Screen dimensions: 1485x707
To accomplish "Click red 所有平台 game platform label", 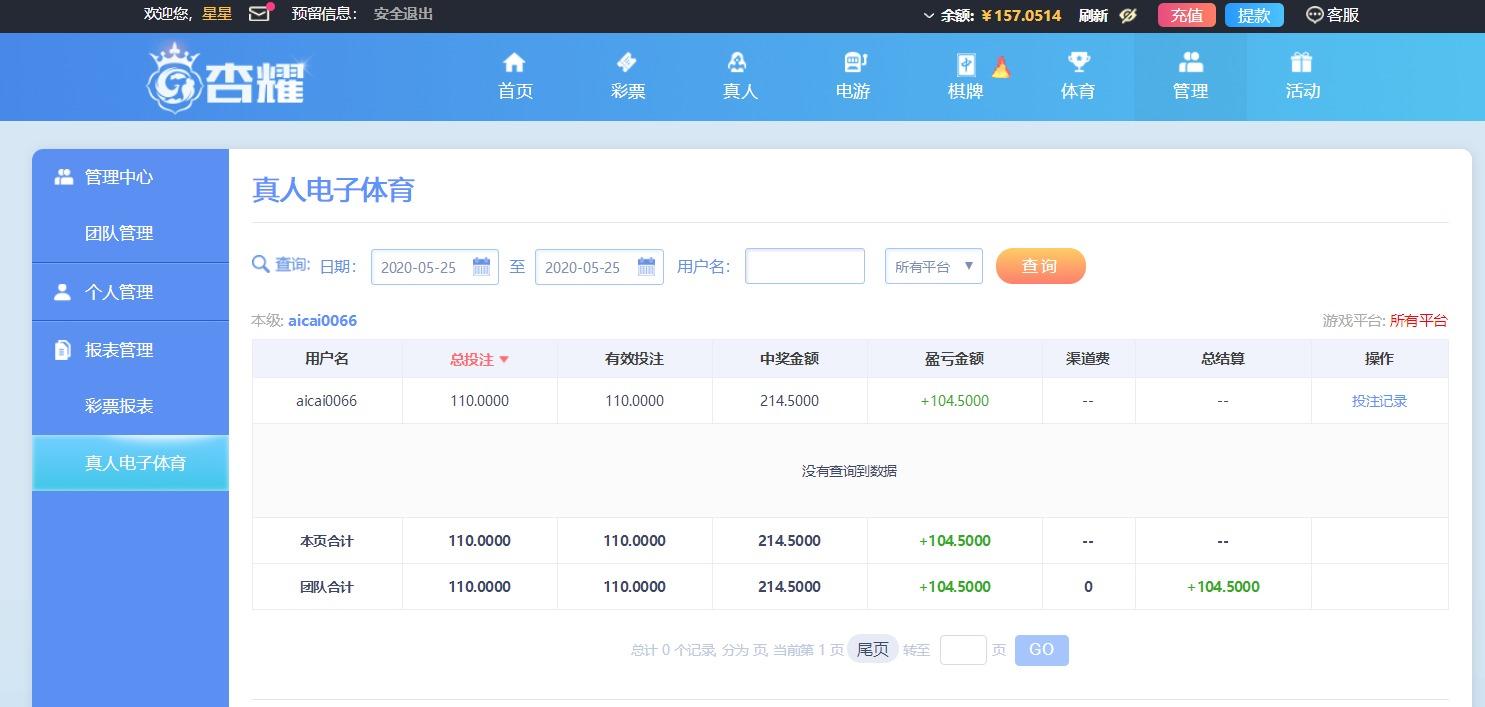I will 1418,321.
